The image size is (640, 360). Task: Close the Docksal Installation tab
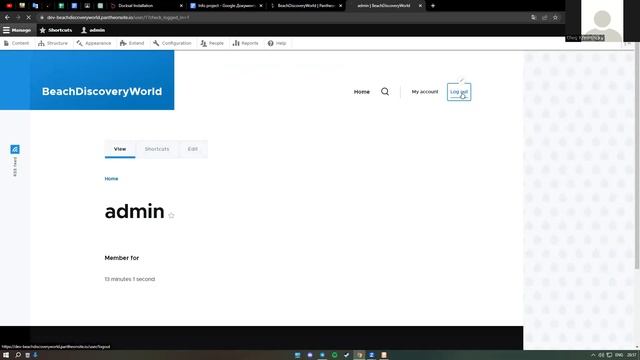point(181,6)
